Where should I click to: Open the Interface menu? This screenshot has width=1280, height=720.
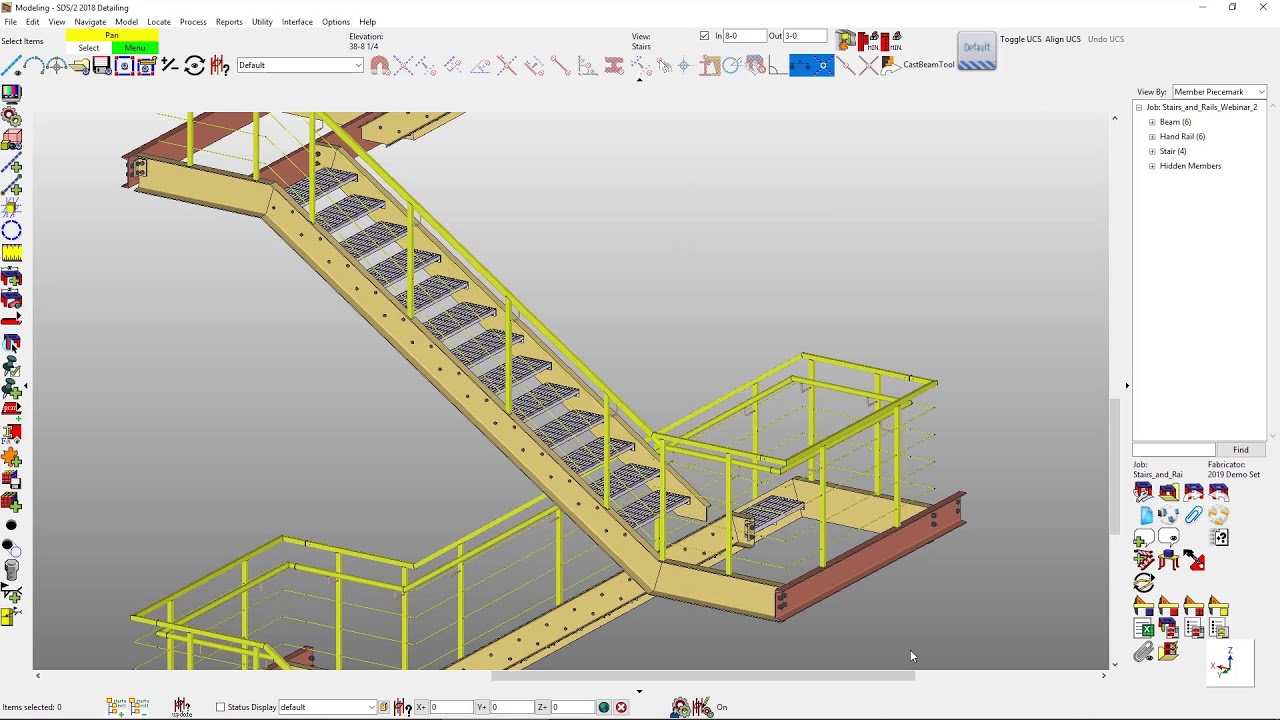pos(297,22)
